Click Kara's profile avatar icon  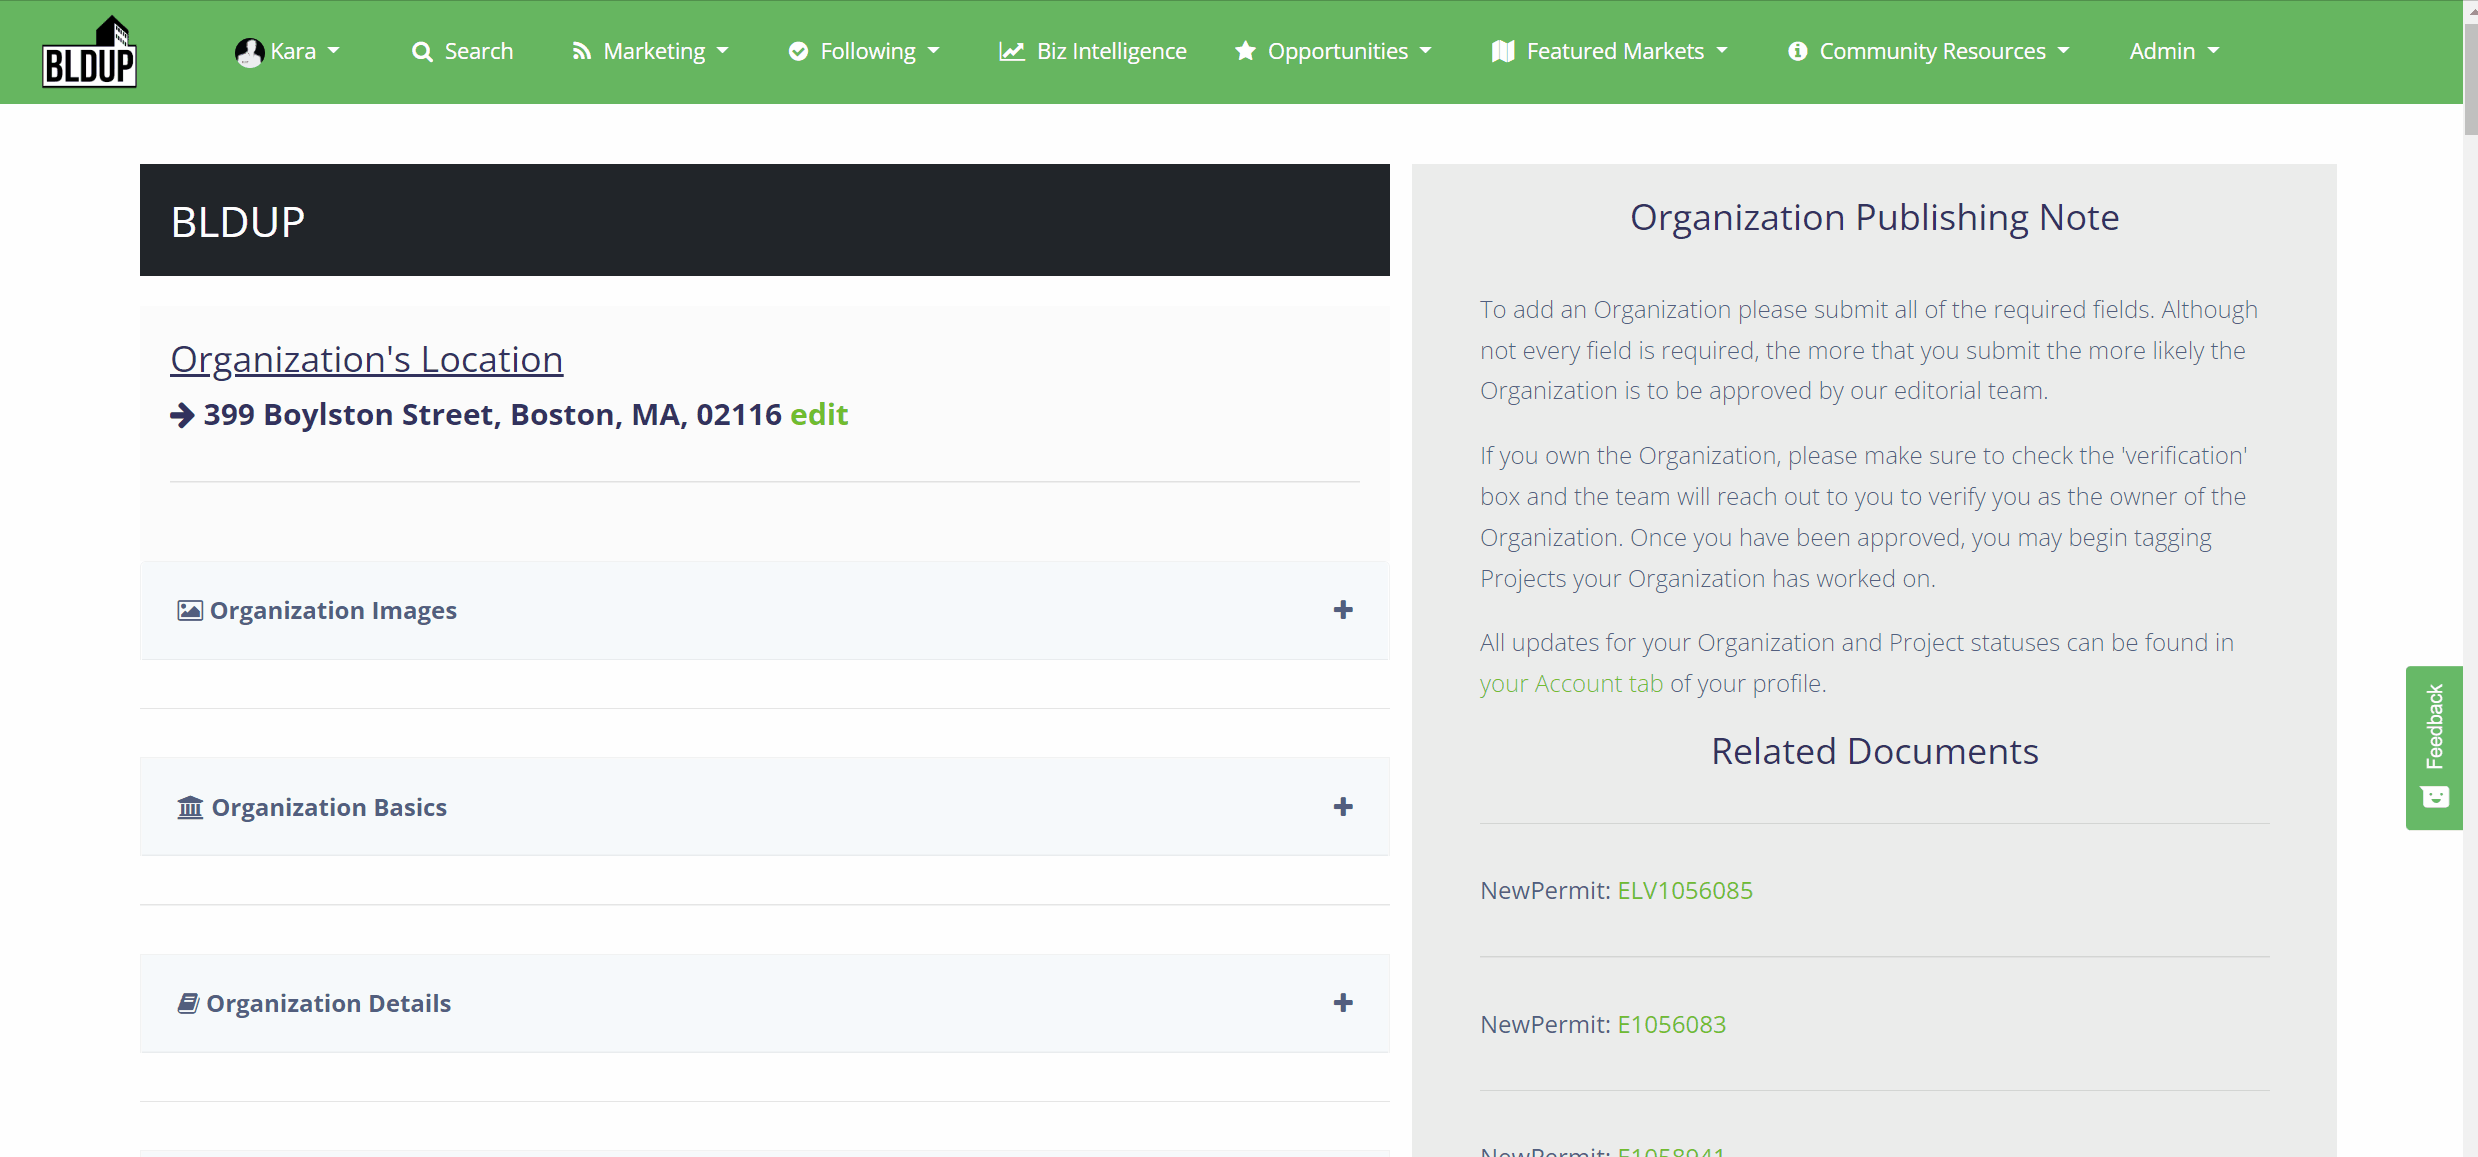click(248, 52)
